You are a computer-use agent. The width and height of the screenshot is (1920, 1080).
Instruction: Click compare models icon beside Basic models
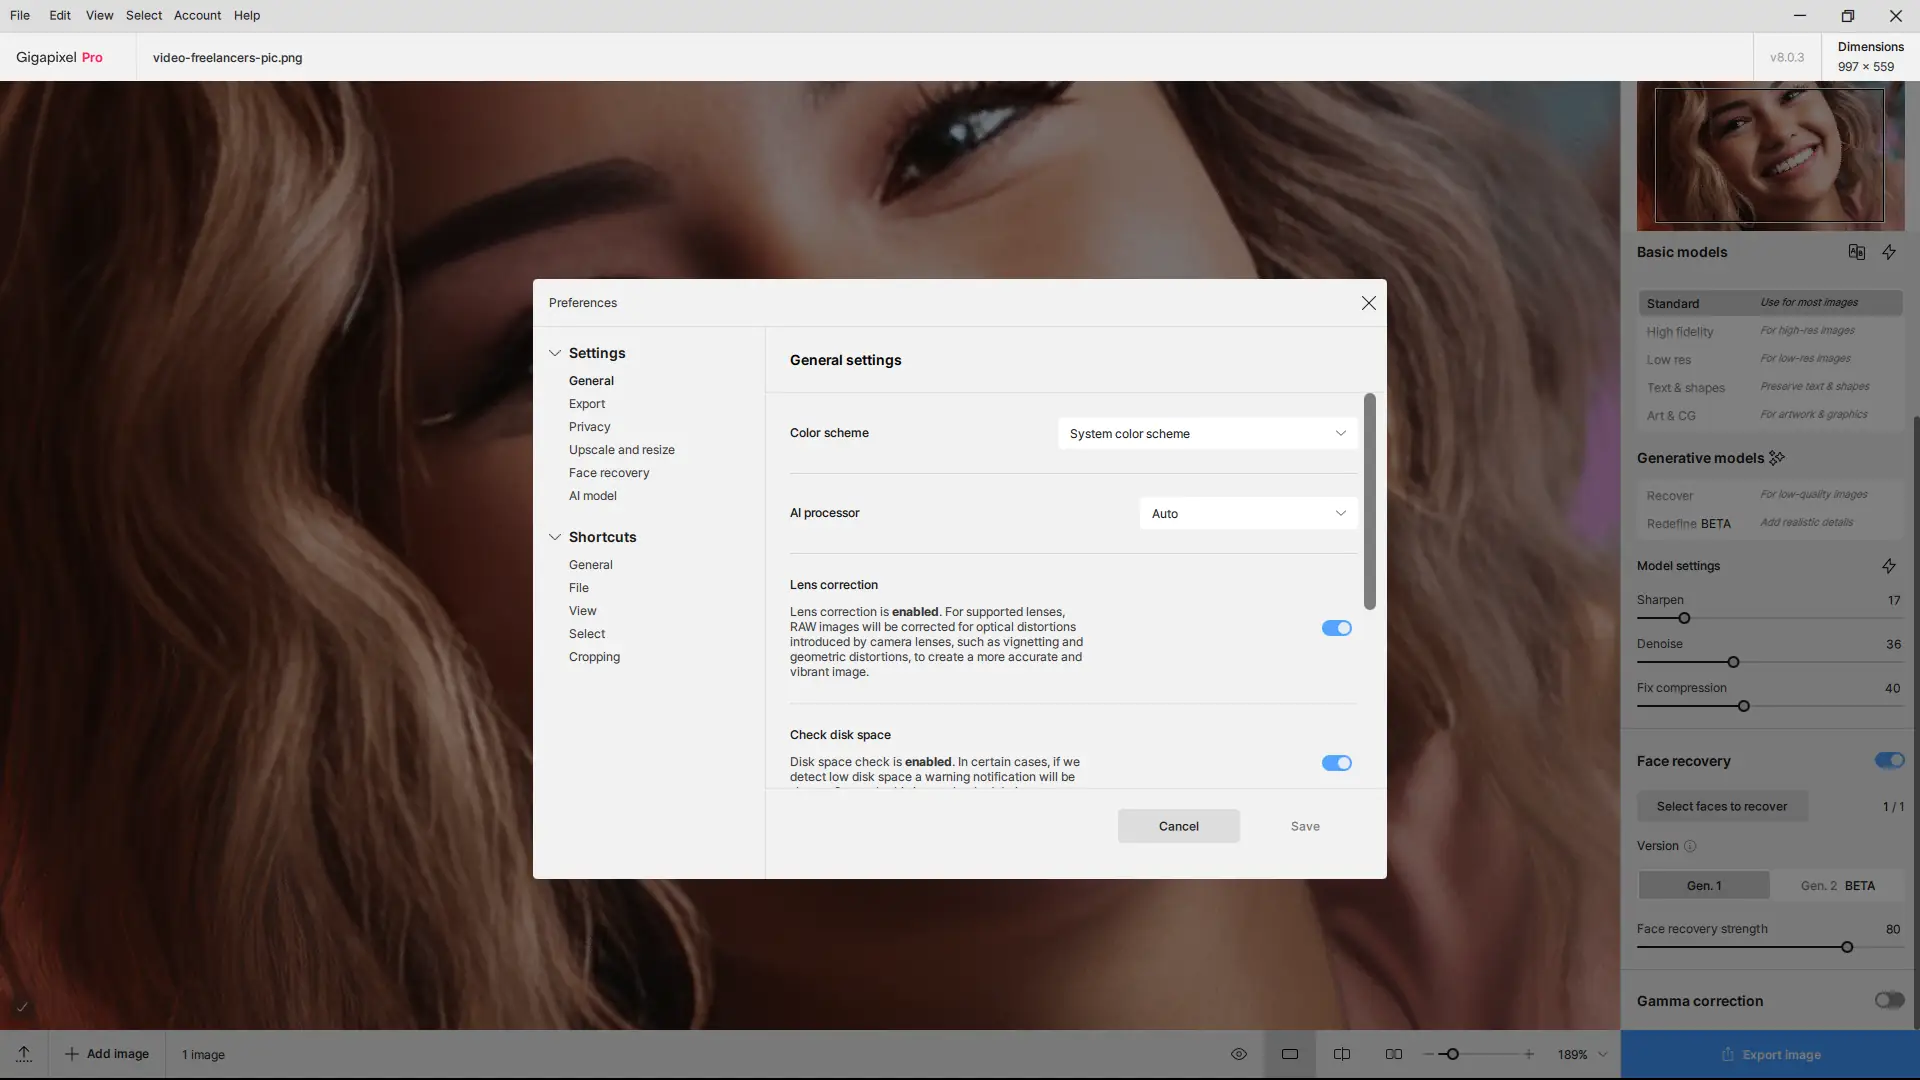pyautogui.click(x=1856, y=252)
